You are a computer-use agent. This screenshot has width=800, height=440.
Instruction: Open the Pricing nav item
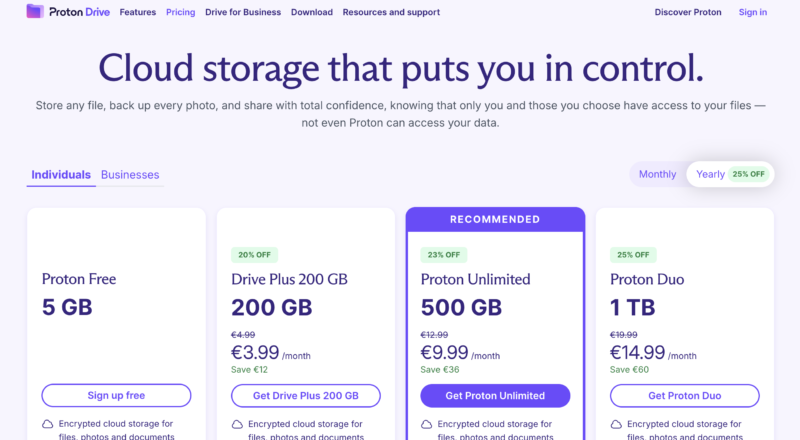181,12
